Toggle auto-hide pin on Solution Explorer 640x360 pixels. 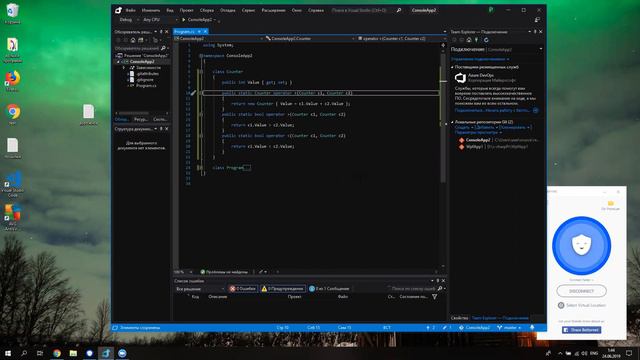tap(161, 31)
